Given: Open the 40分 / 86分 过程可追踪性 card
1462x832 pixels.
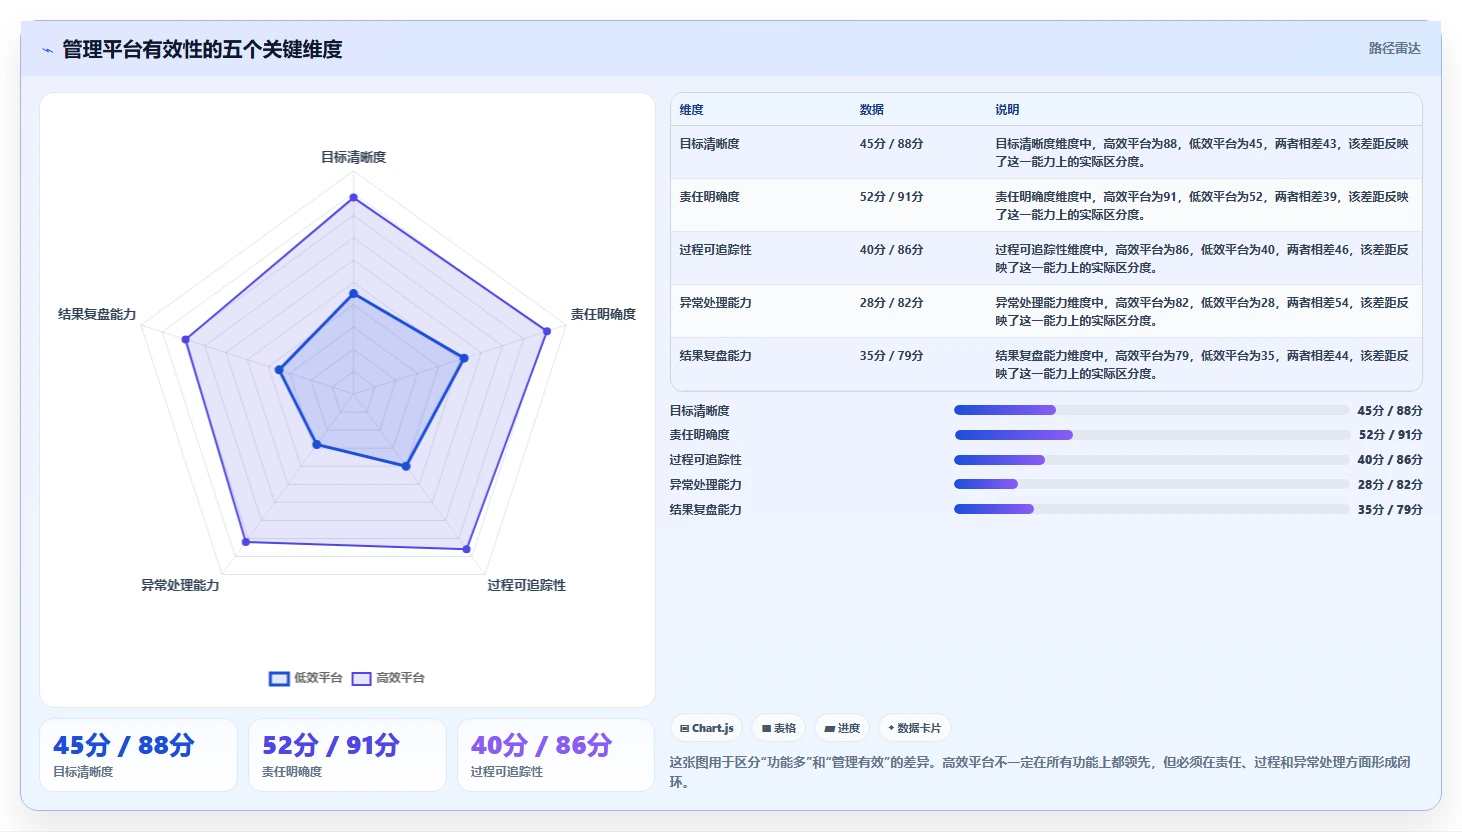Looking at the screenshot, I should [x=556, y=755].
